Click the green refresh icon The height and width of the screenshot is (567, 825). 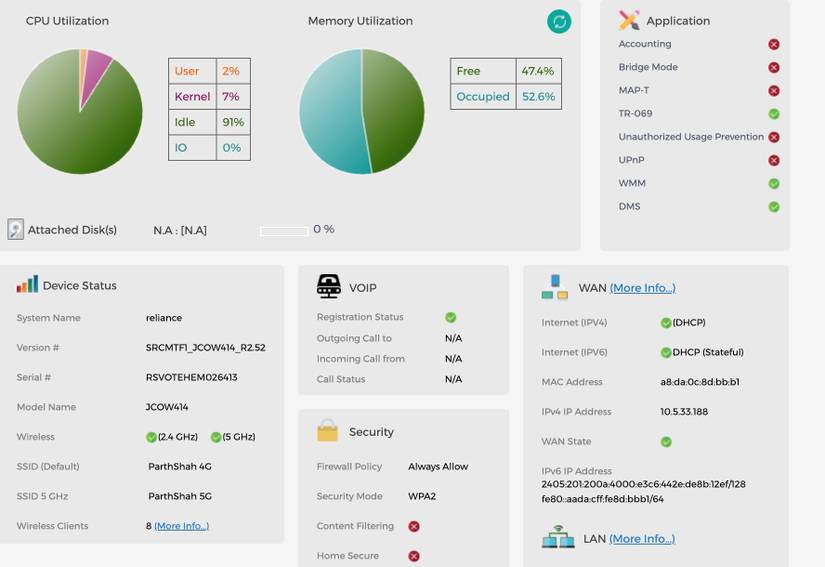point(559,22)
